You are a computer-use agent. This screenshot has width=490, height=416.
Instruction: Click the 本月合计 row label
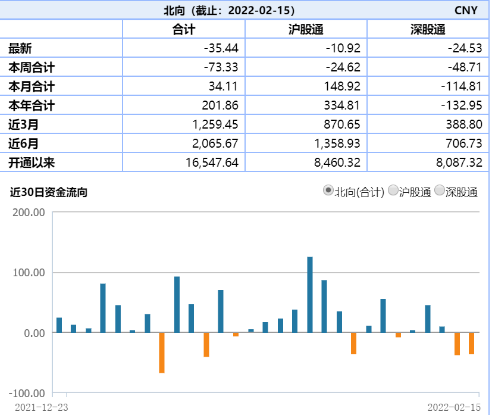point(32,87)
